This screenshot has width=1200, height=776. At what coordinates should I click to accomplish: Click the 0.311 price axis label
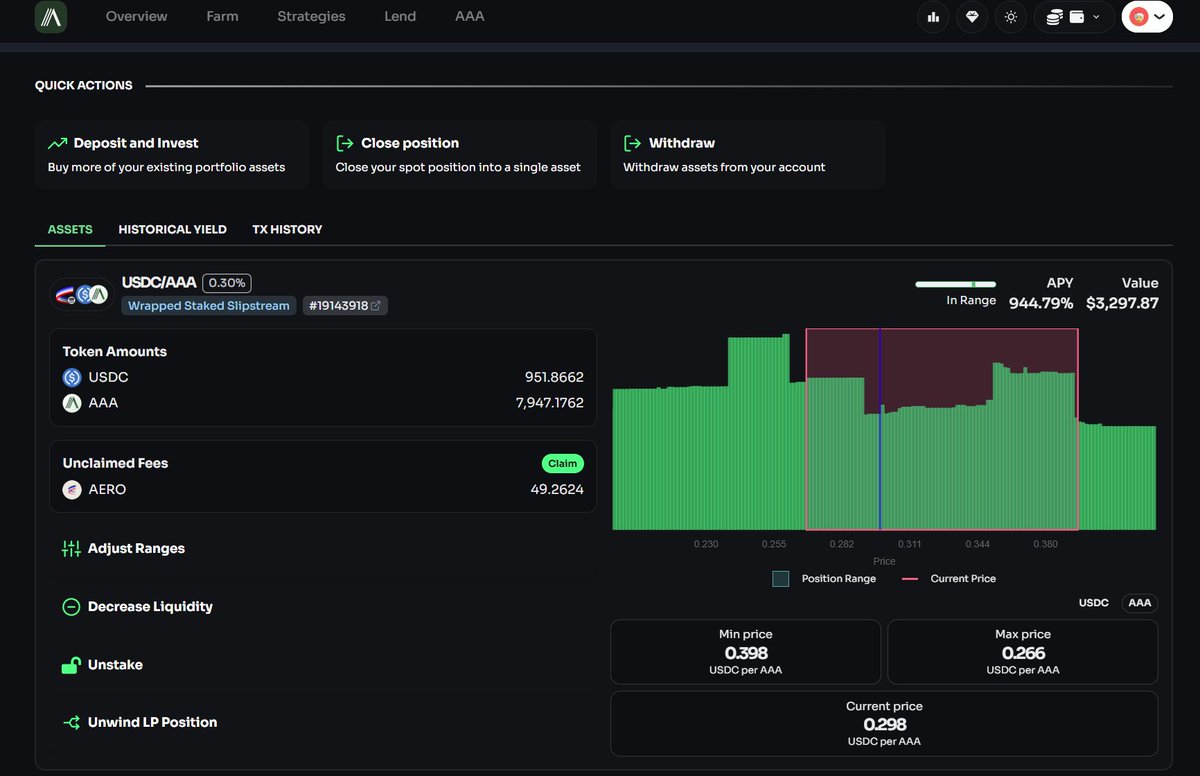(x=910, y=544)
